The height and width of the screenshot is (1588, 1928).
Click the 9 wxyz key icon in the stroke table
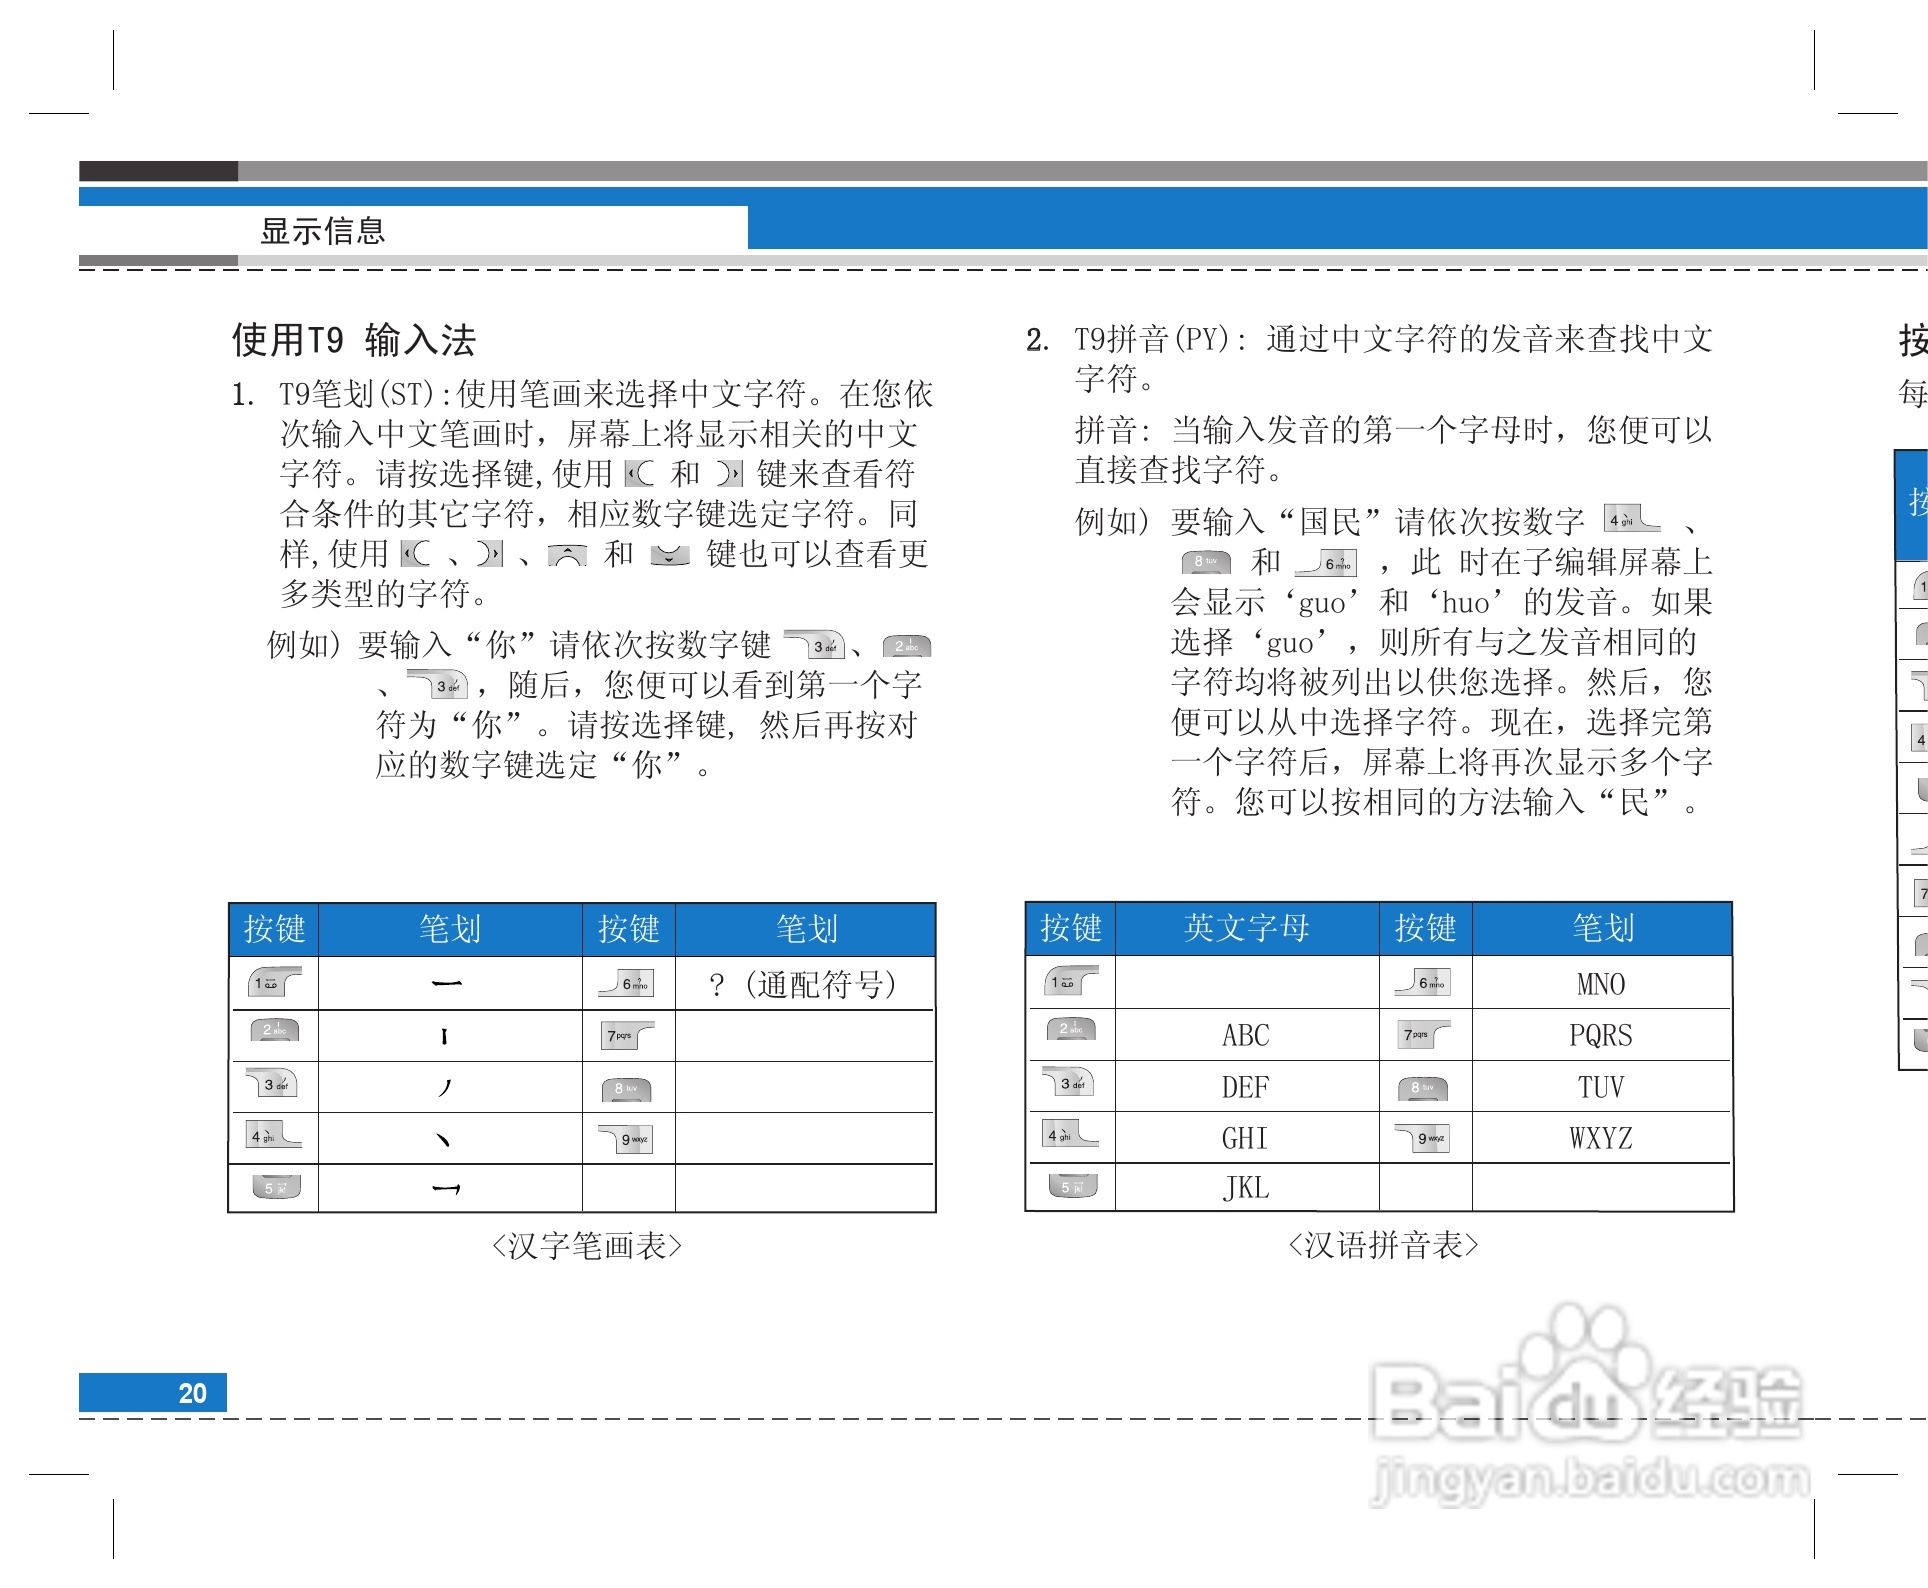click(627, 1139)
